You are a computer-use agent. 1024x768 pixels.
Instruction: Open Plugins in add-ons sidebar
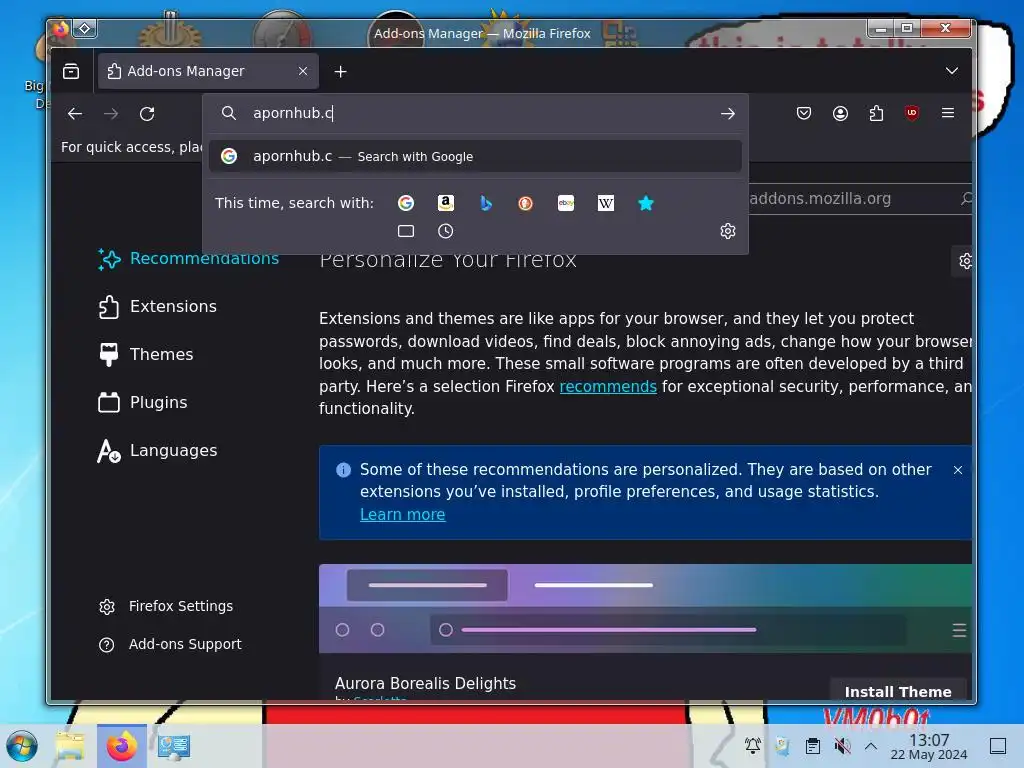pos(143,402)
